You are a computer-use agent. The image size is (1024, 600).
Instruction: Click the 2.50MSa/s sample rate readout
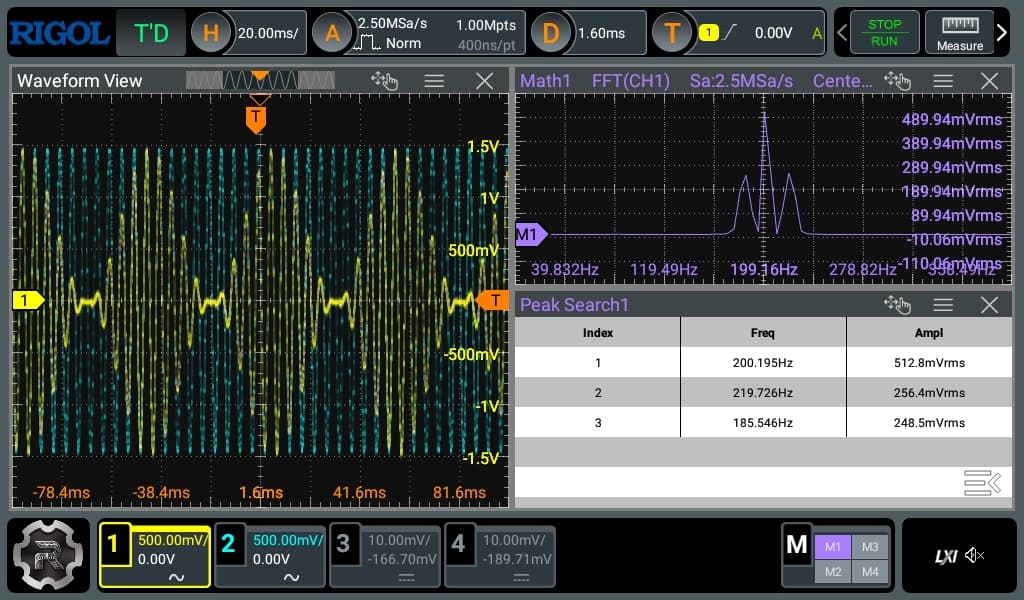point(392,24)
